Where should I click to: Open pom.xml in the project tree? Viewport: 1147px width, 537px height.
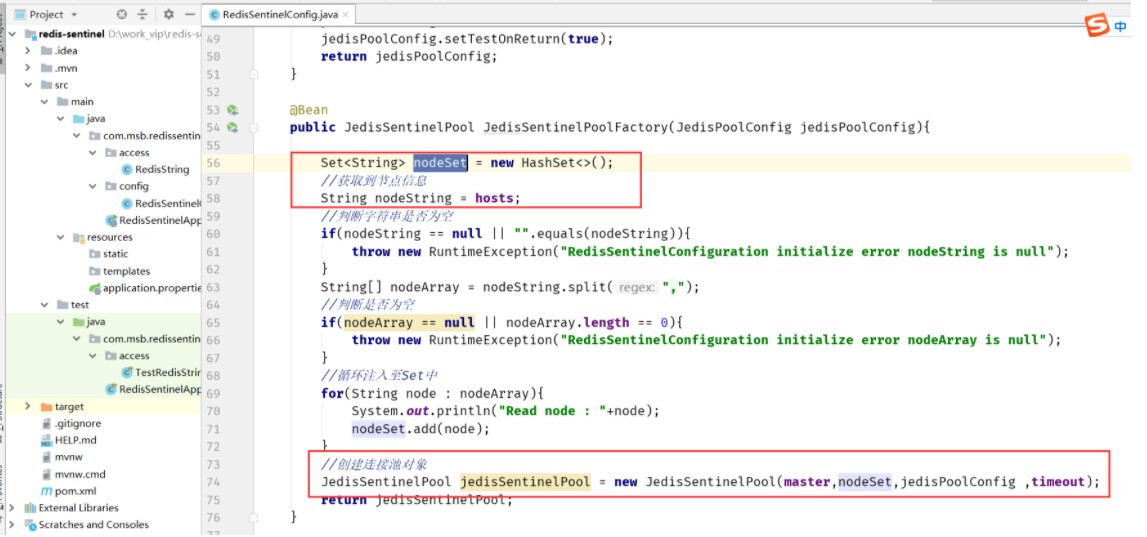pos(75,491)
